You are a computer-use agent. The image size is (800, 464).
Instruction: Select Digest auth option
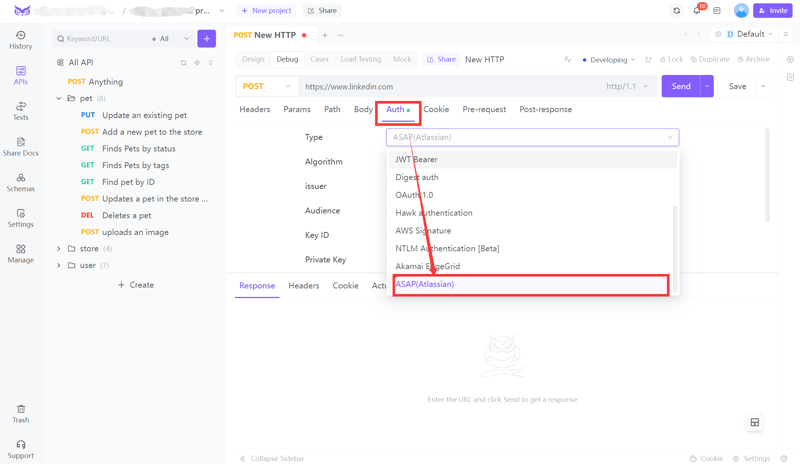[532, 177]
